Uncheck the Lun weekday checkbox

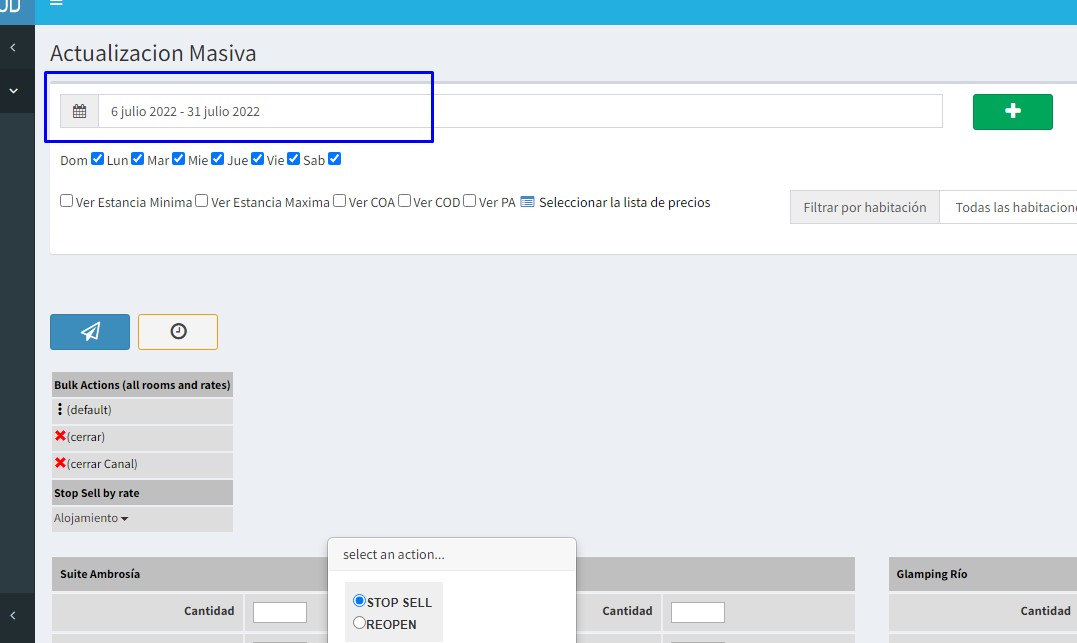[138, 159]
